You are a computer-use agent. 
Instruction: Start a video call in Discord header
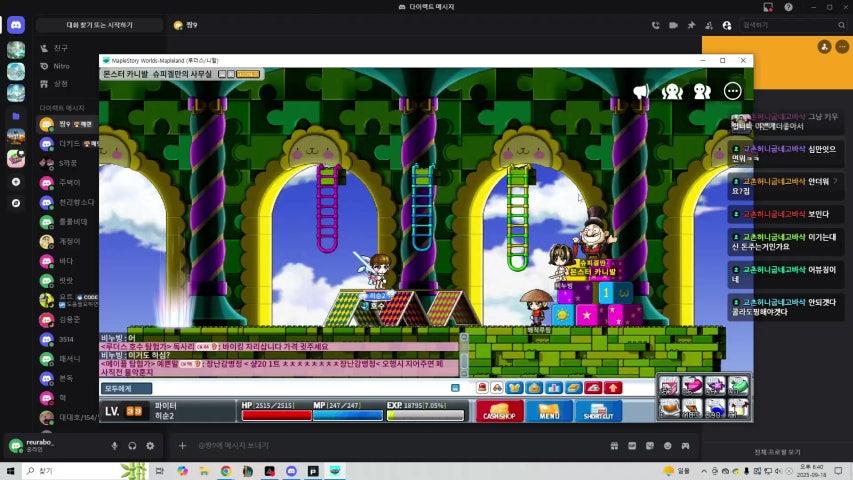673,25
